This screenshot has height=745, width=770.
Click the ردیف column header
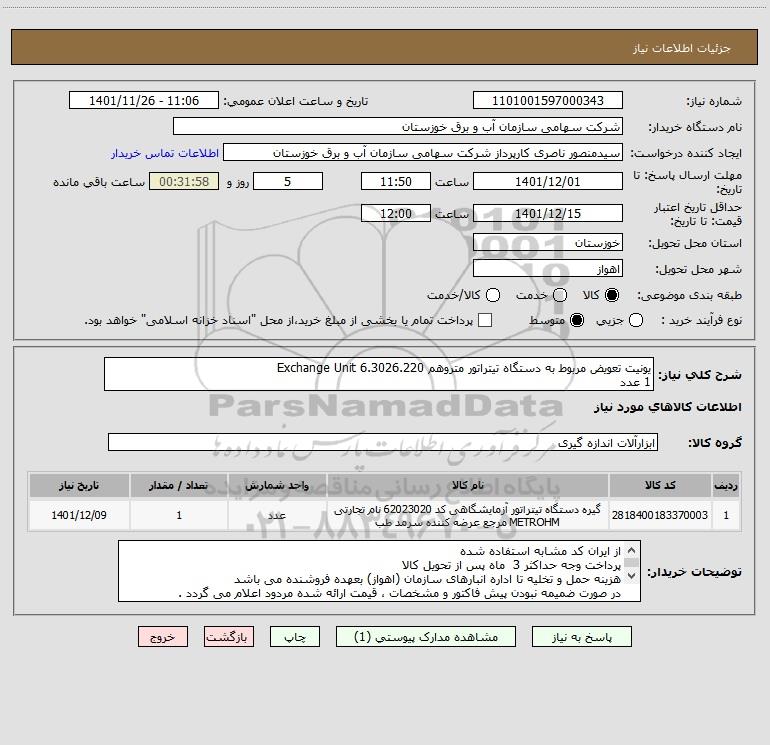[726, 485]
